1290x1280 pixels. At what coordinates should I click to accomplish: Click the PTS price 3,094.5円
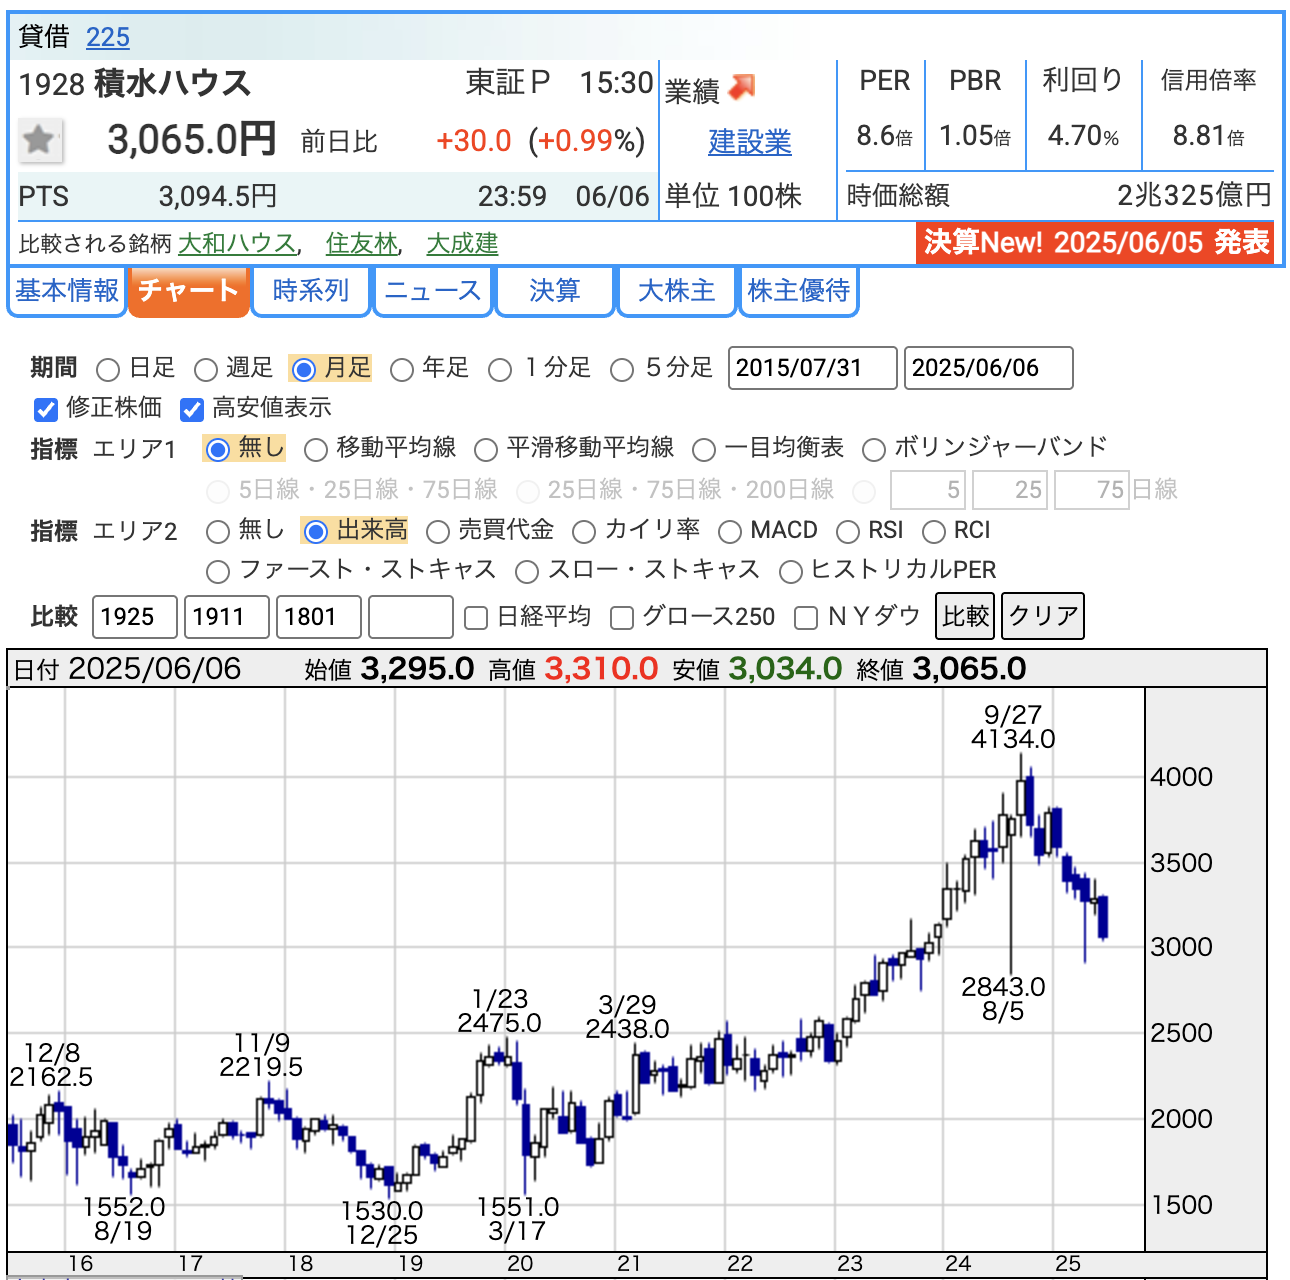pyautogui.click(x=218, y=196)
